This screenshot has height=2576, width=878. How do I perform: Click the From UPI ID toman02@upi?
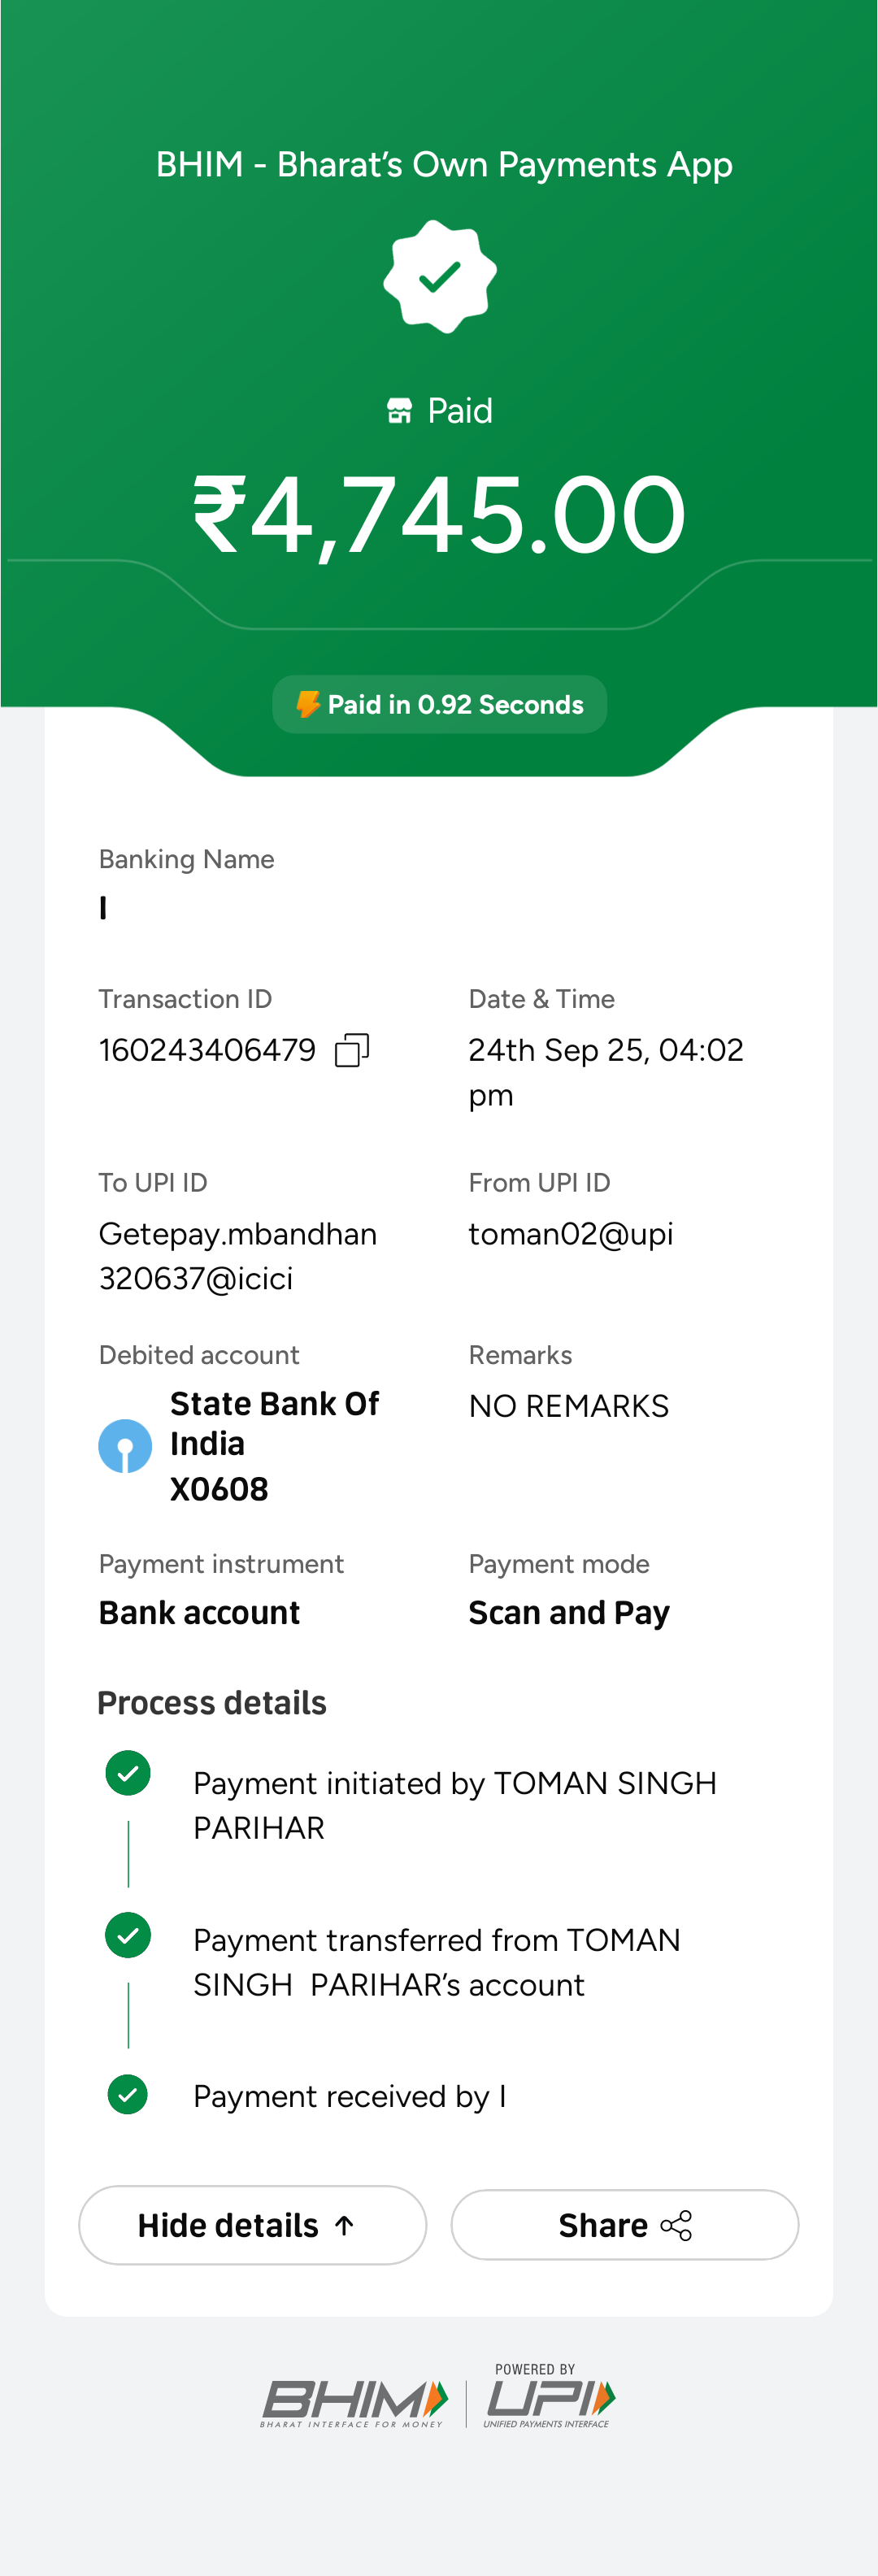570,1234
